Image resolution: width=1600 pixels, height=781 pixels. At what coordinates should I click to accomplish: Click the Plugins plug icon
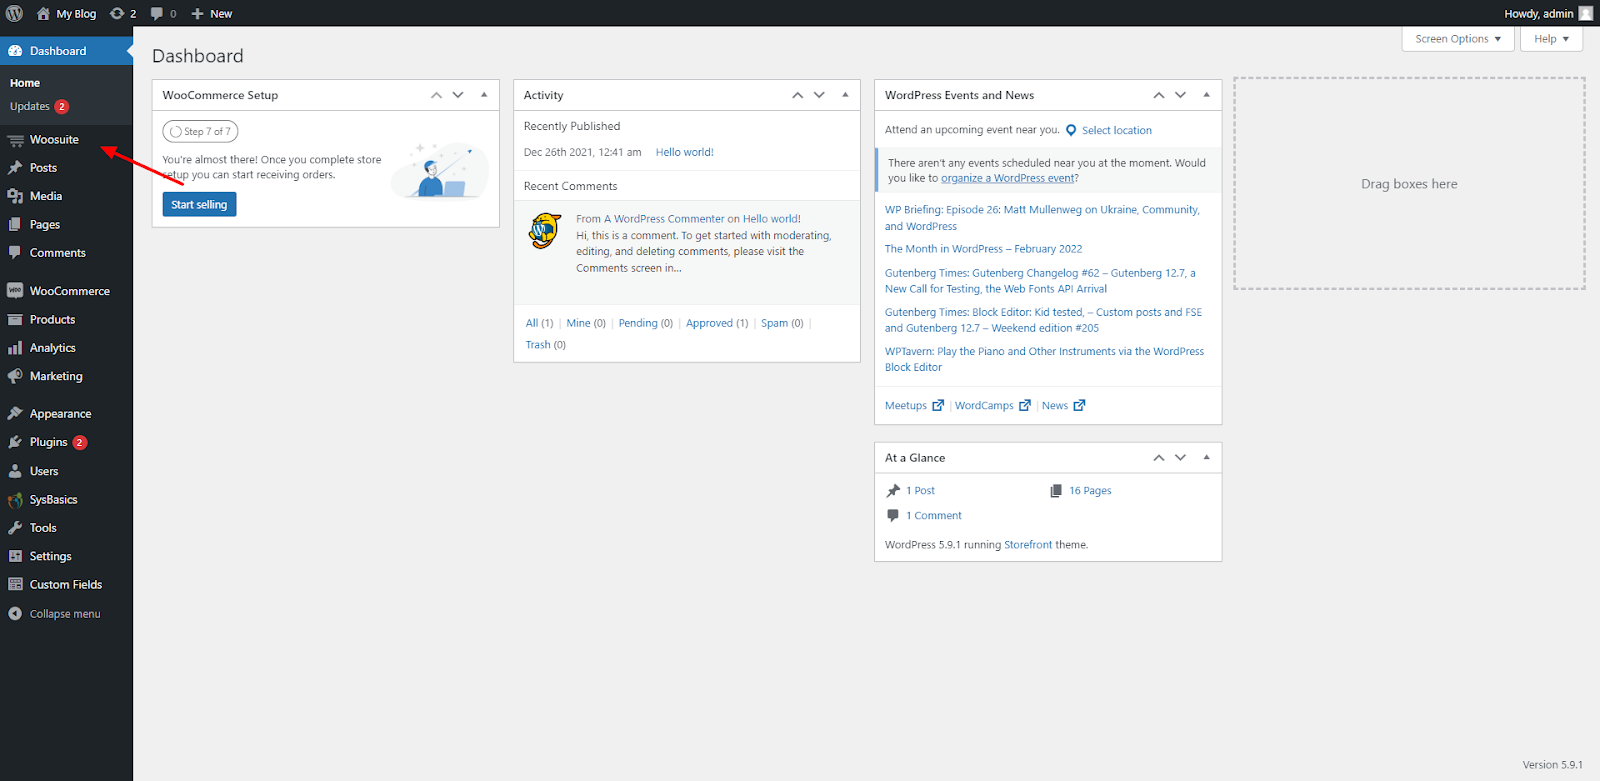tap(15, 442)
